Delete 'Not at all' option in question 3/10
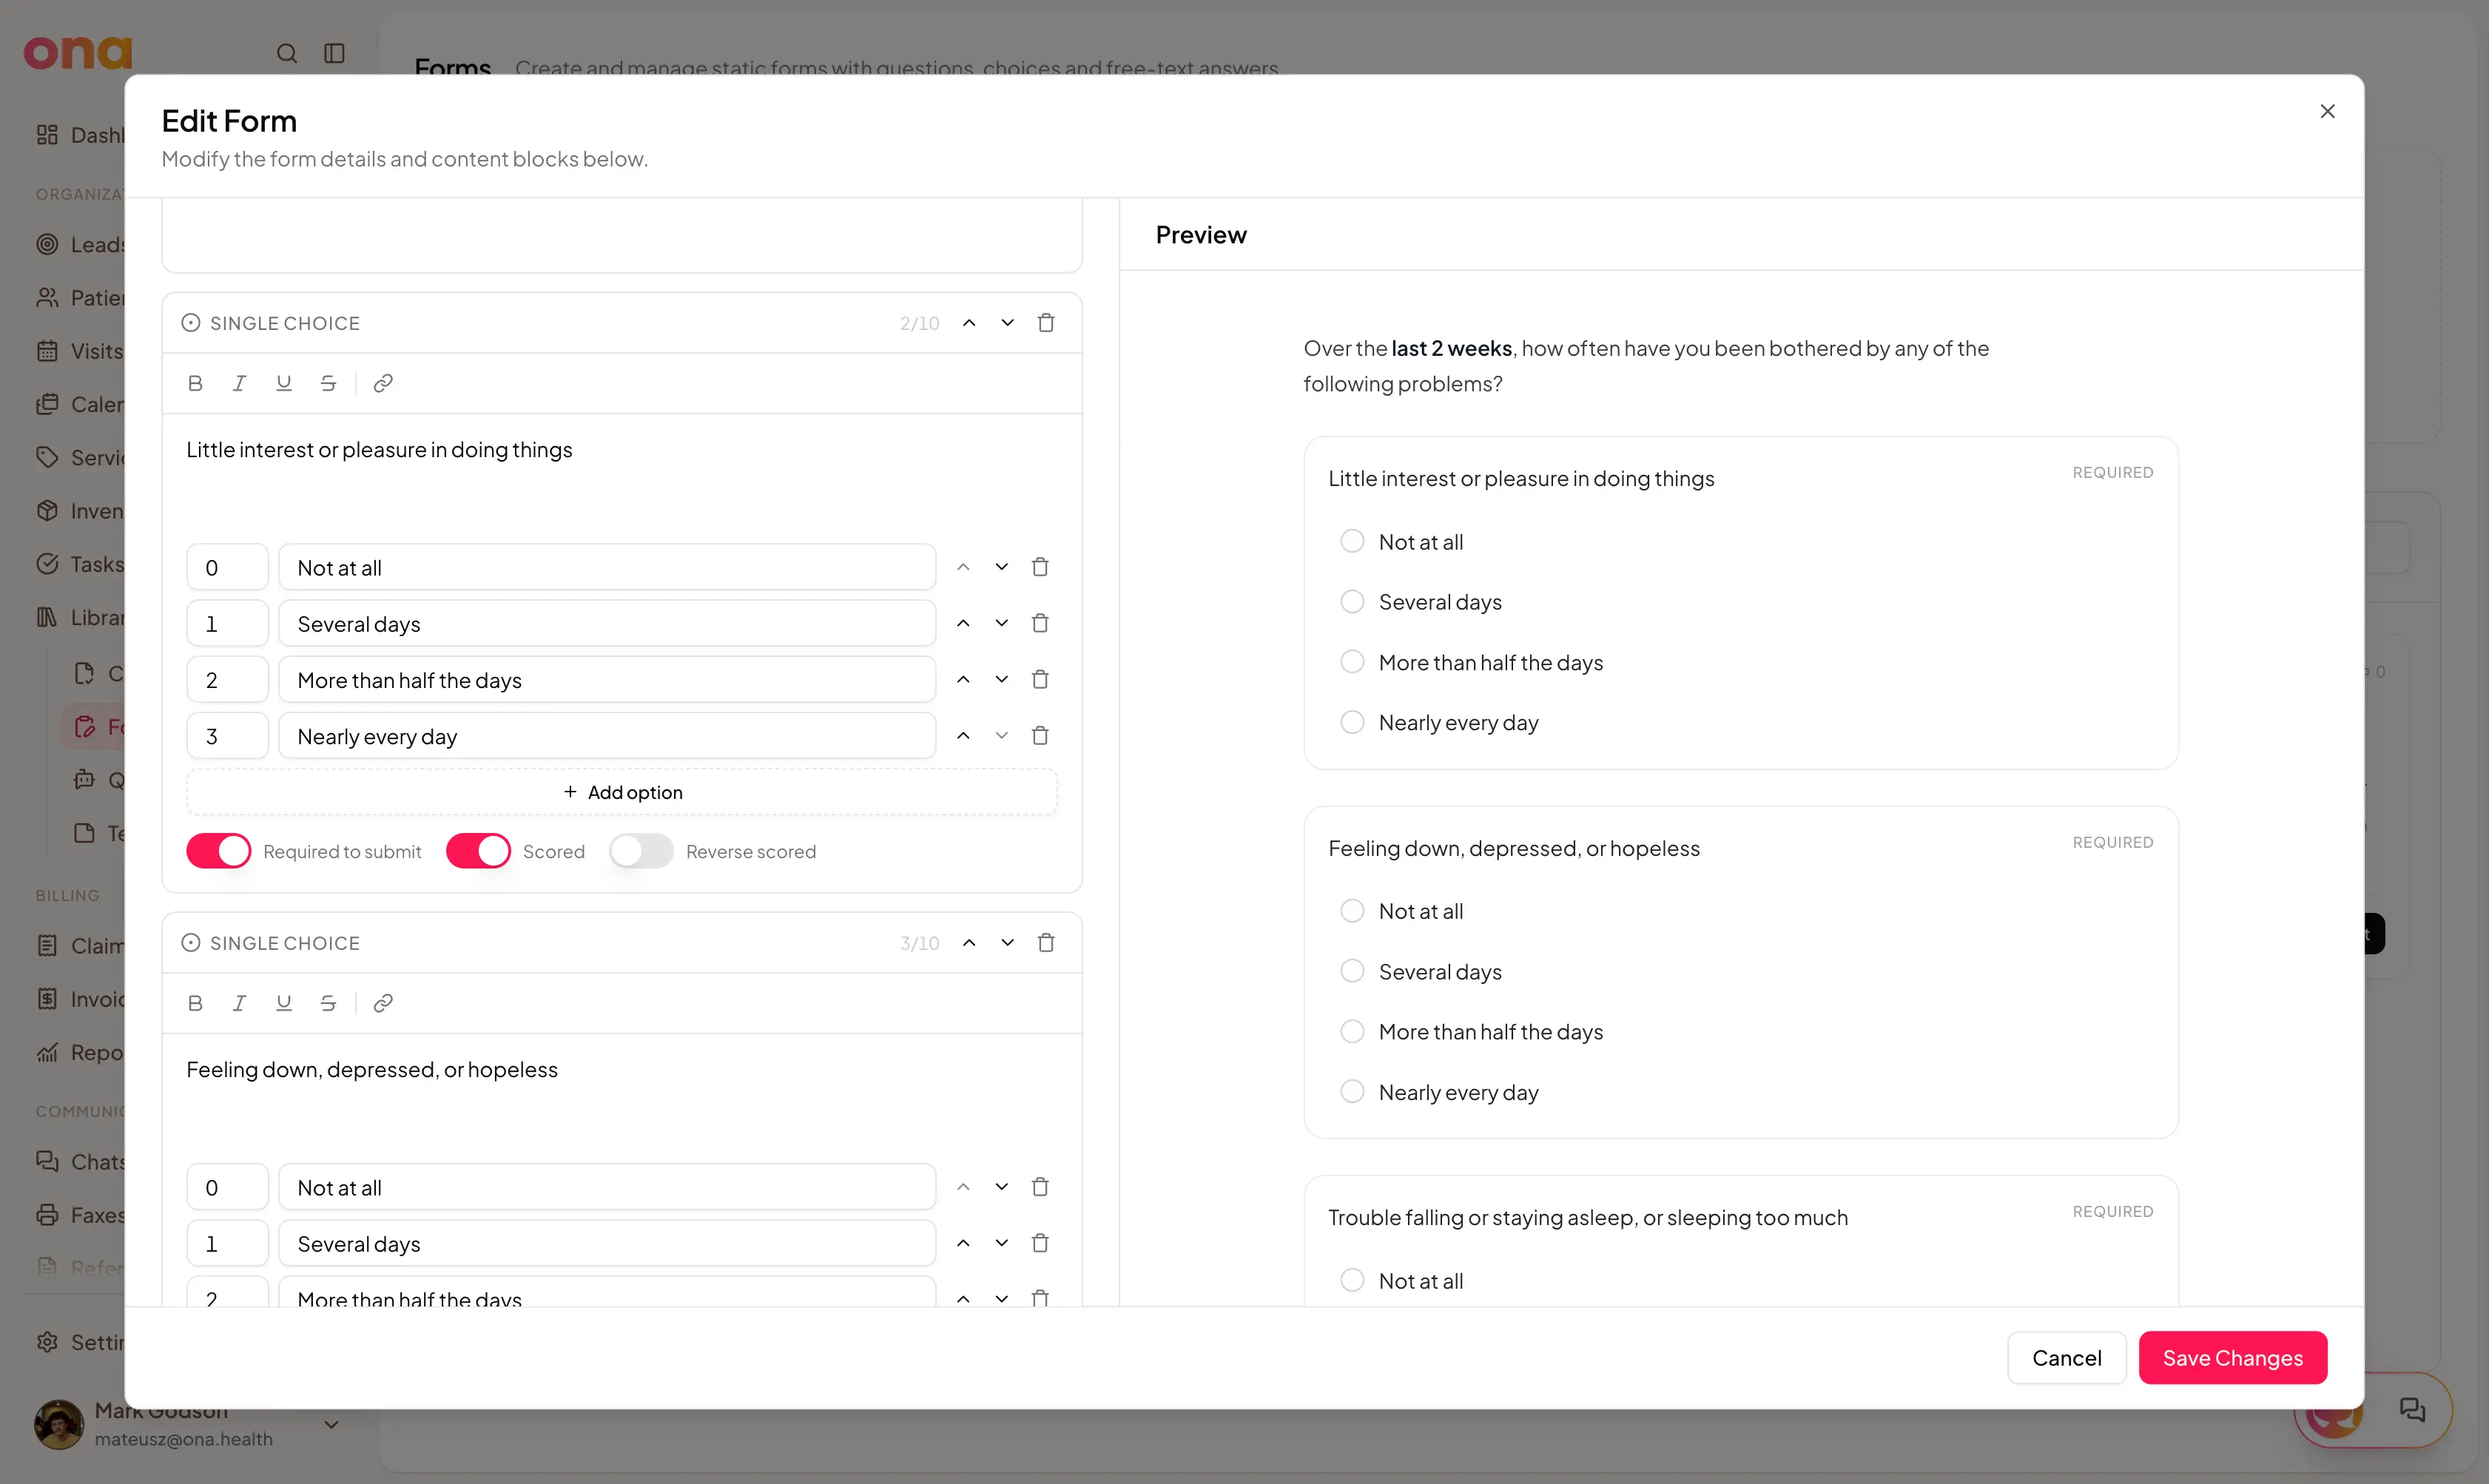The width and height of the screenshot is (2489, 1484). click(1040, 1187)
